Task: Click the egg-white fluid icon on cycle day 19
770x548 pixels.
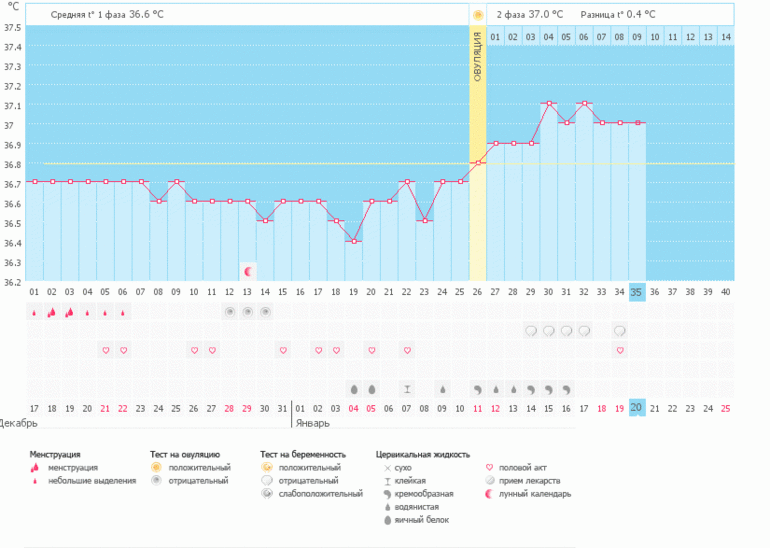Action: 354,390
